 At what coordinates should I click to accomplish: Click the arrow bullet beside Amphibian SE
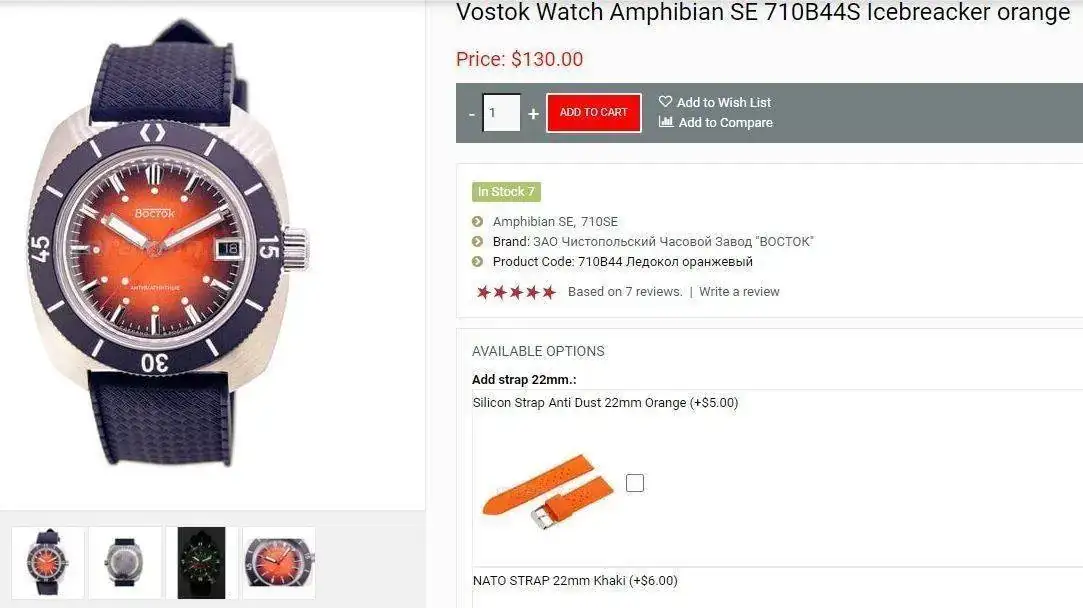click(477, 222)
